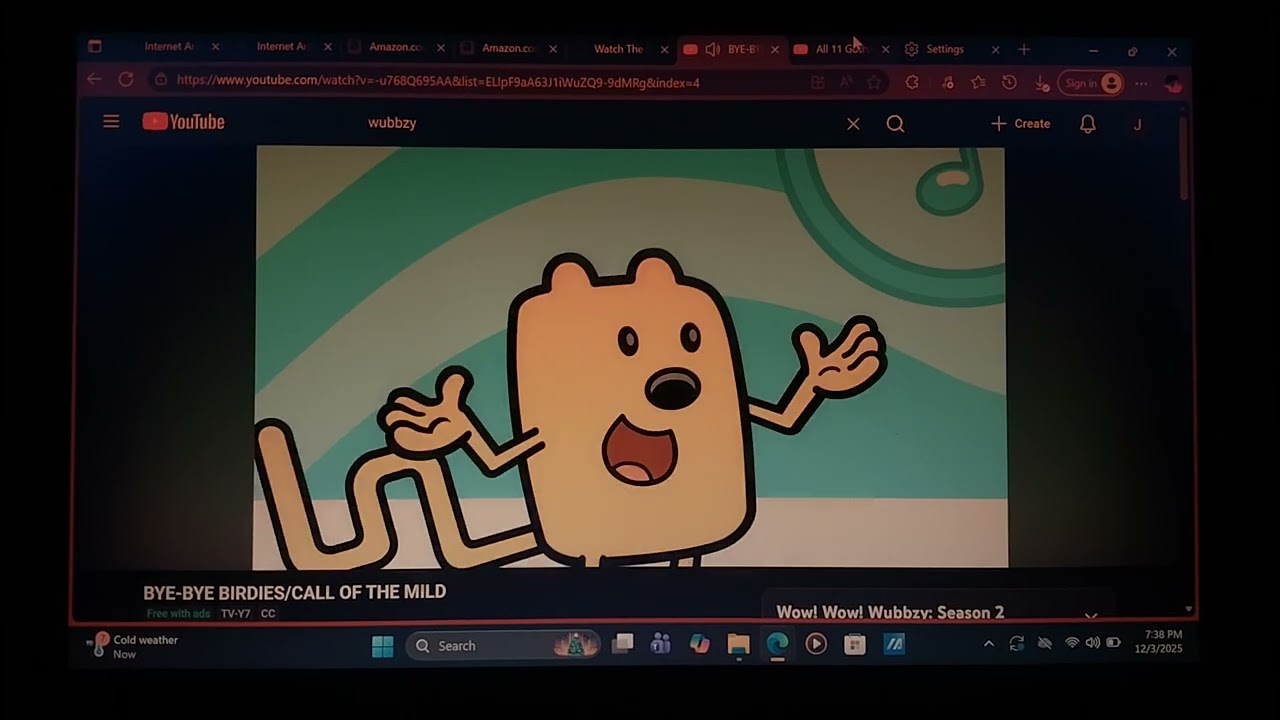
Task: Refresh the current page
Action: [x=126, y=79]
